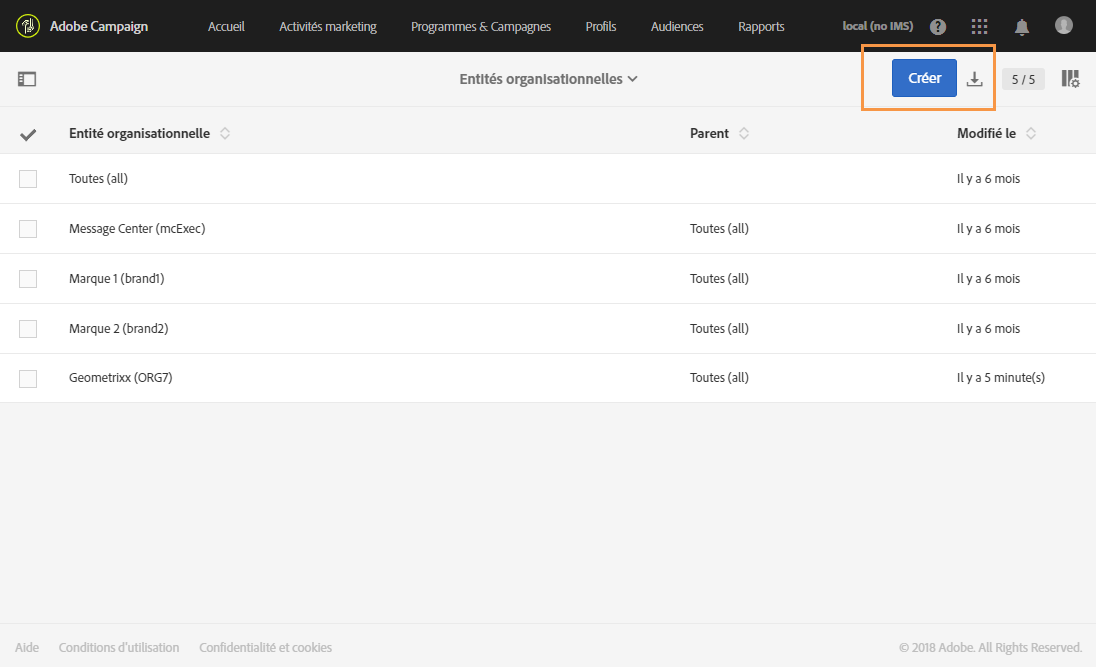Open the Geometrixx (ORG7) row

coord(548,378)
